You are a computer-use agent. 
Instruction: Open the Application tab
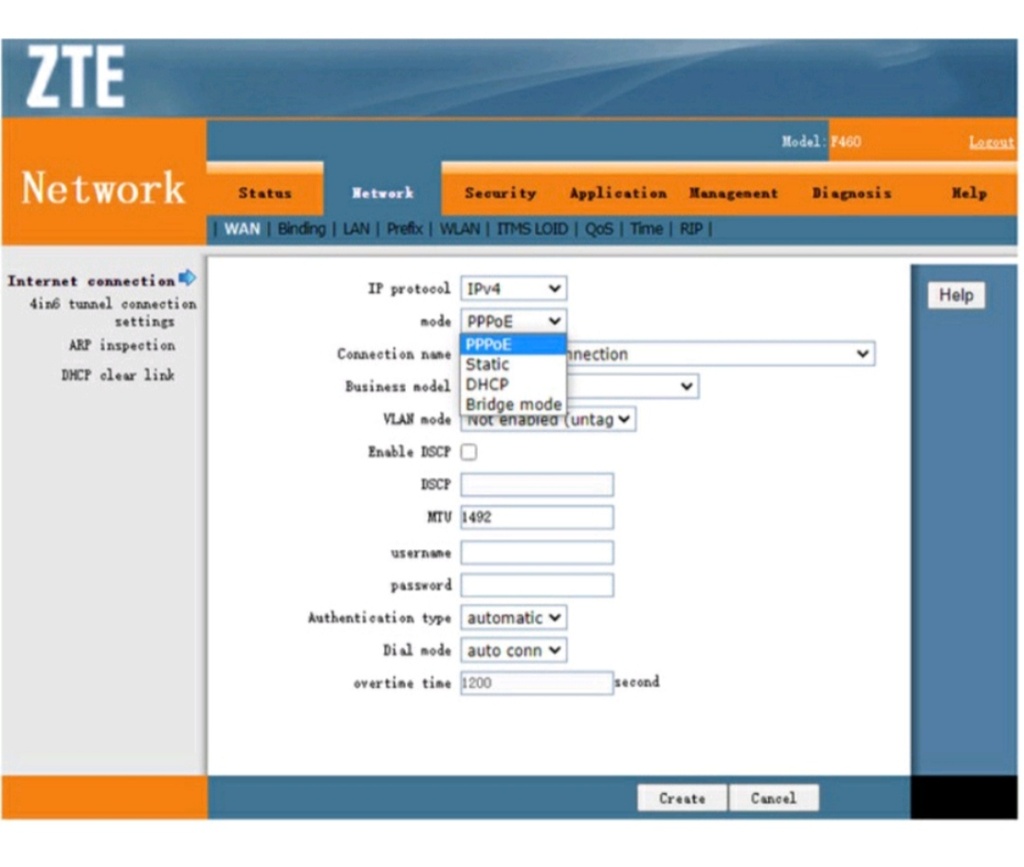(x=618, y=193)
